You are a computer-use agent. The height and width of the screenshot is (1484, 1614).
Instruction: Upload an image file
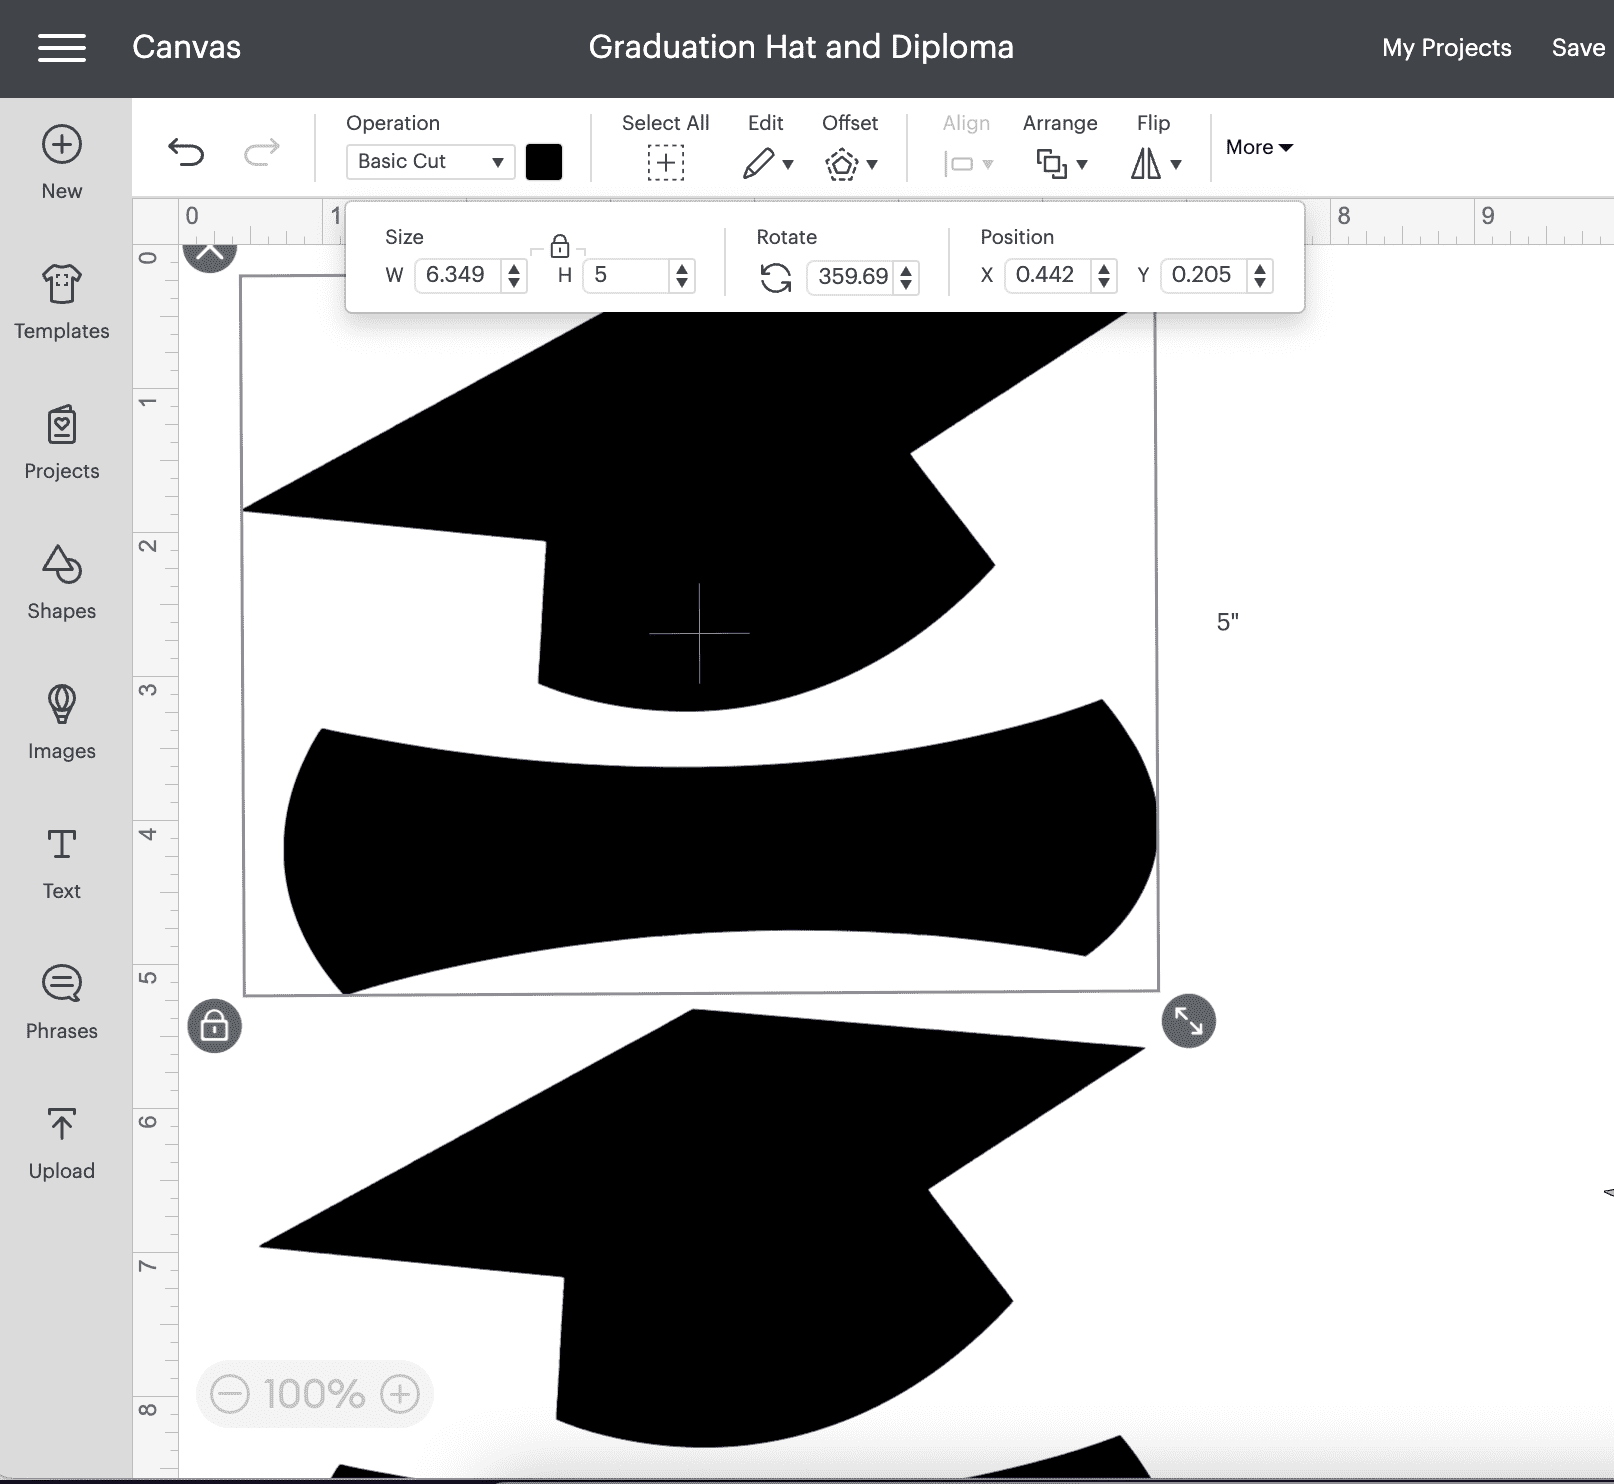(x=62, y=1142)
